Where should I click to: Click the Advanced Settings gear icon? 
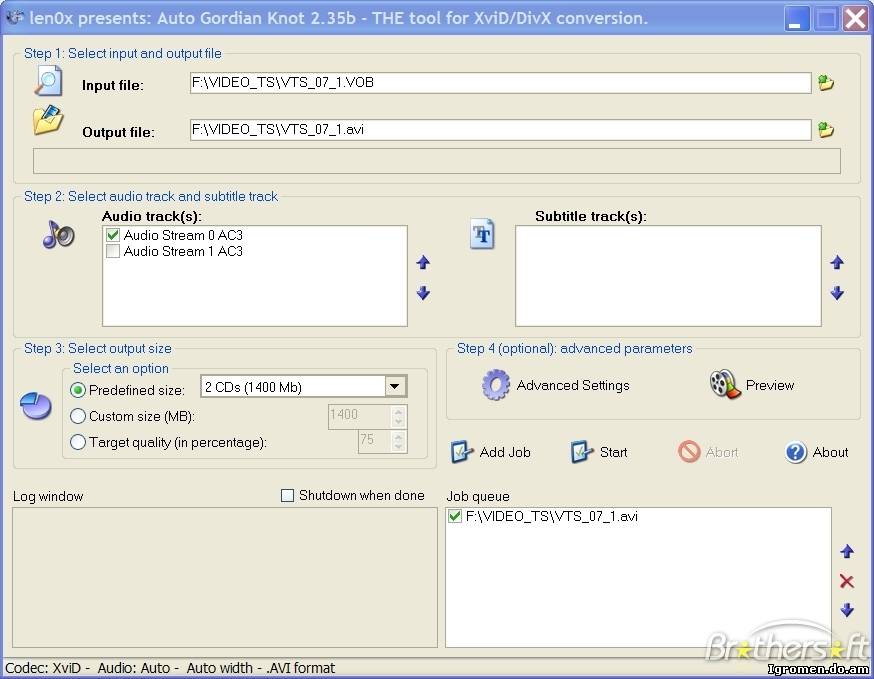point(496,385)
